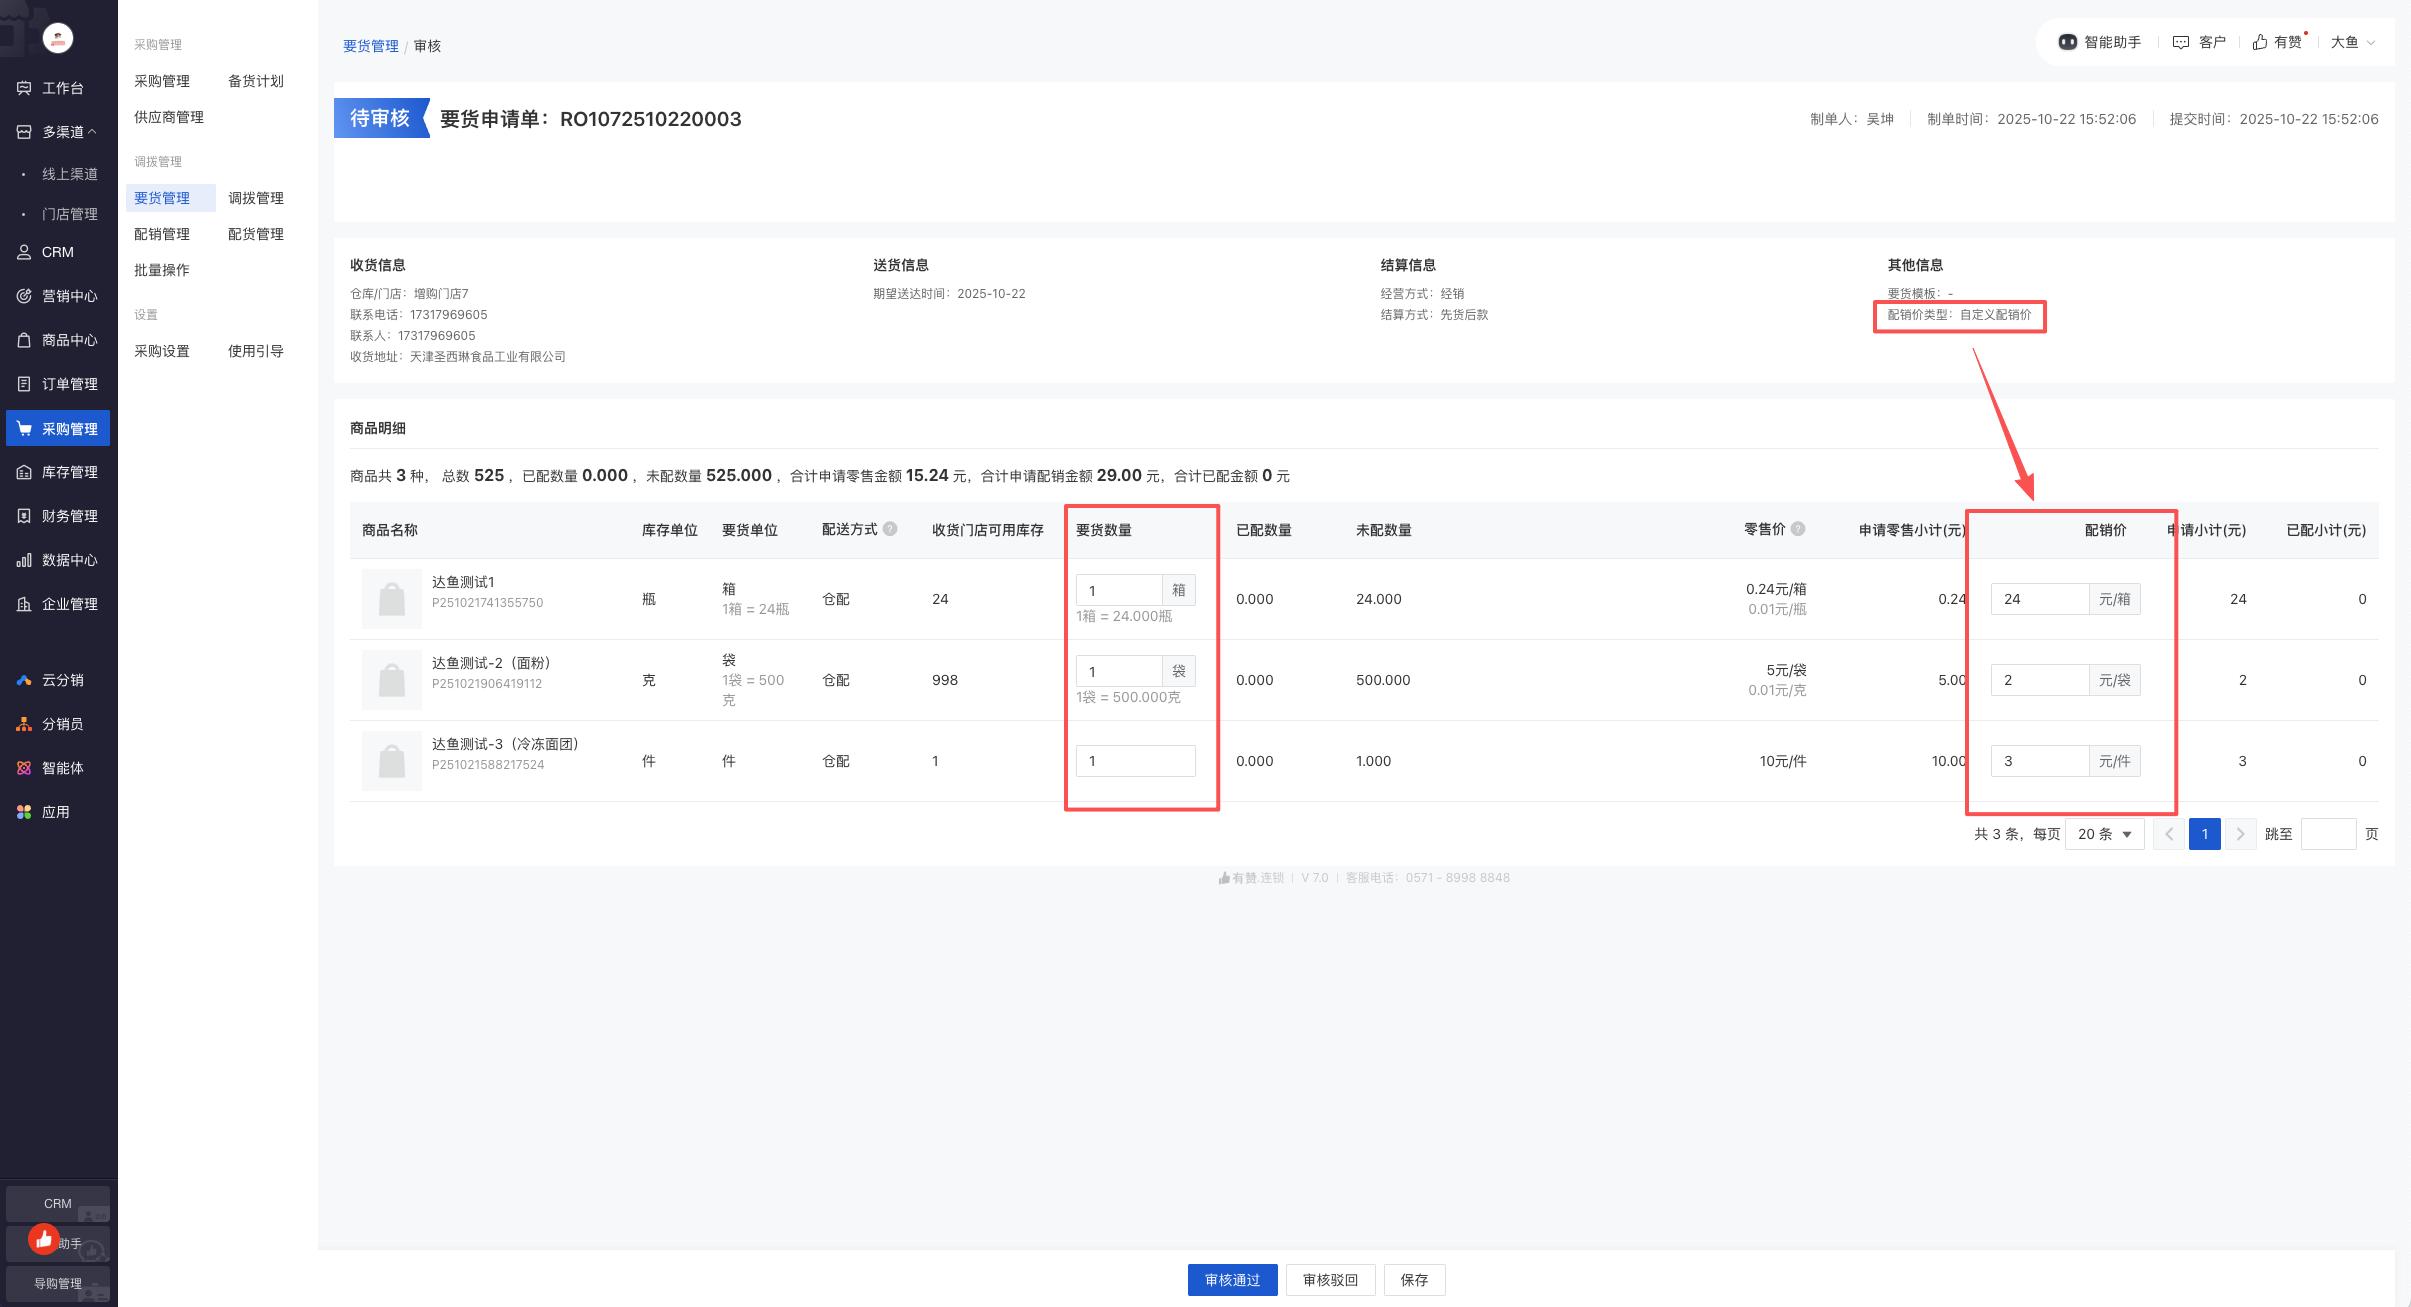The image size is (2411, 1307).
Task: Open the 智能助手 robot icon
Action: tap(2067, 42)
